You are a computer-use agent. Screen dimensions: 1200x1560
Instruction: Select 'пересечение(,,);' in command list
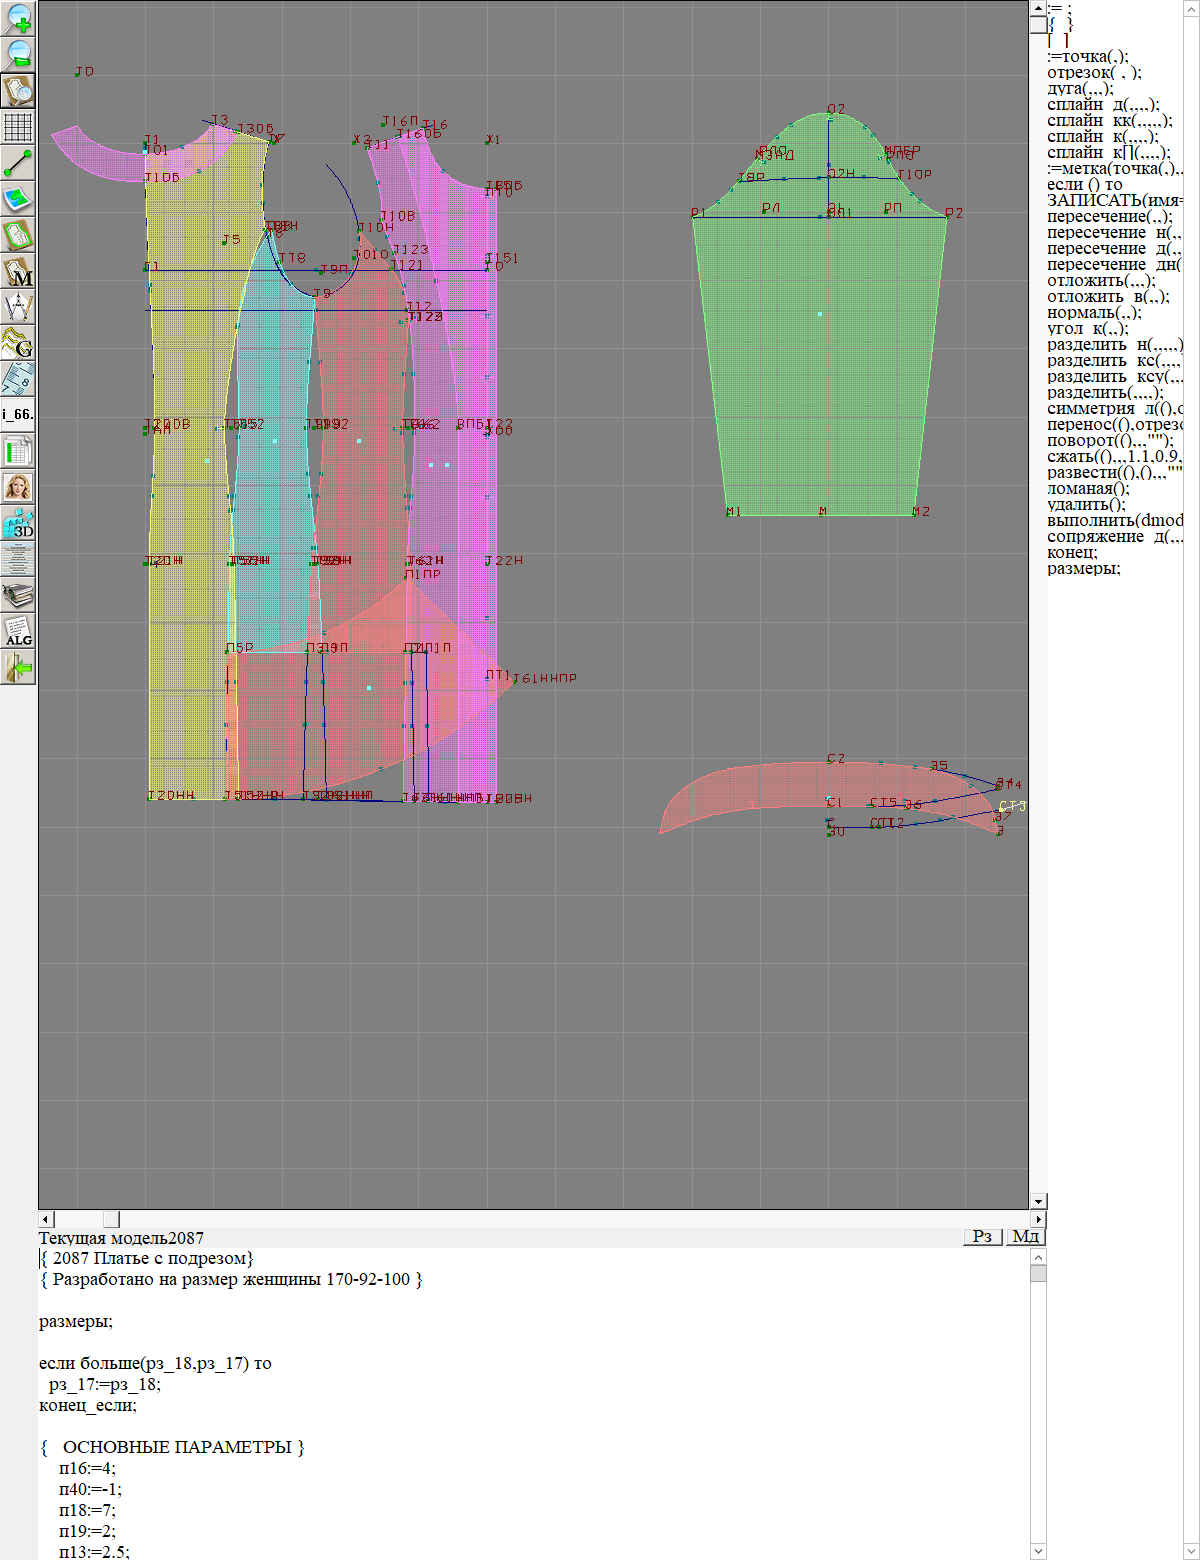(1109, 217)
